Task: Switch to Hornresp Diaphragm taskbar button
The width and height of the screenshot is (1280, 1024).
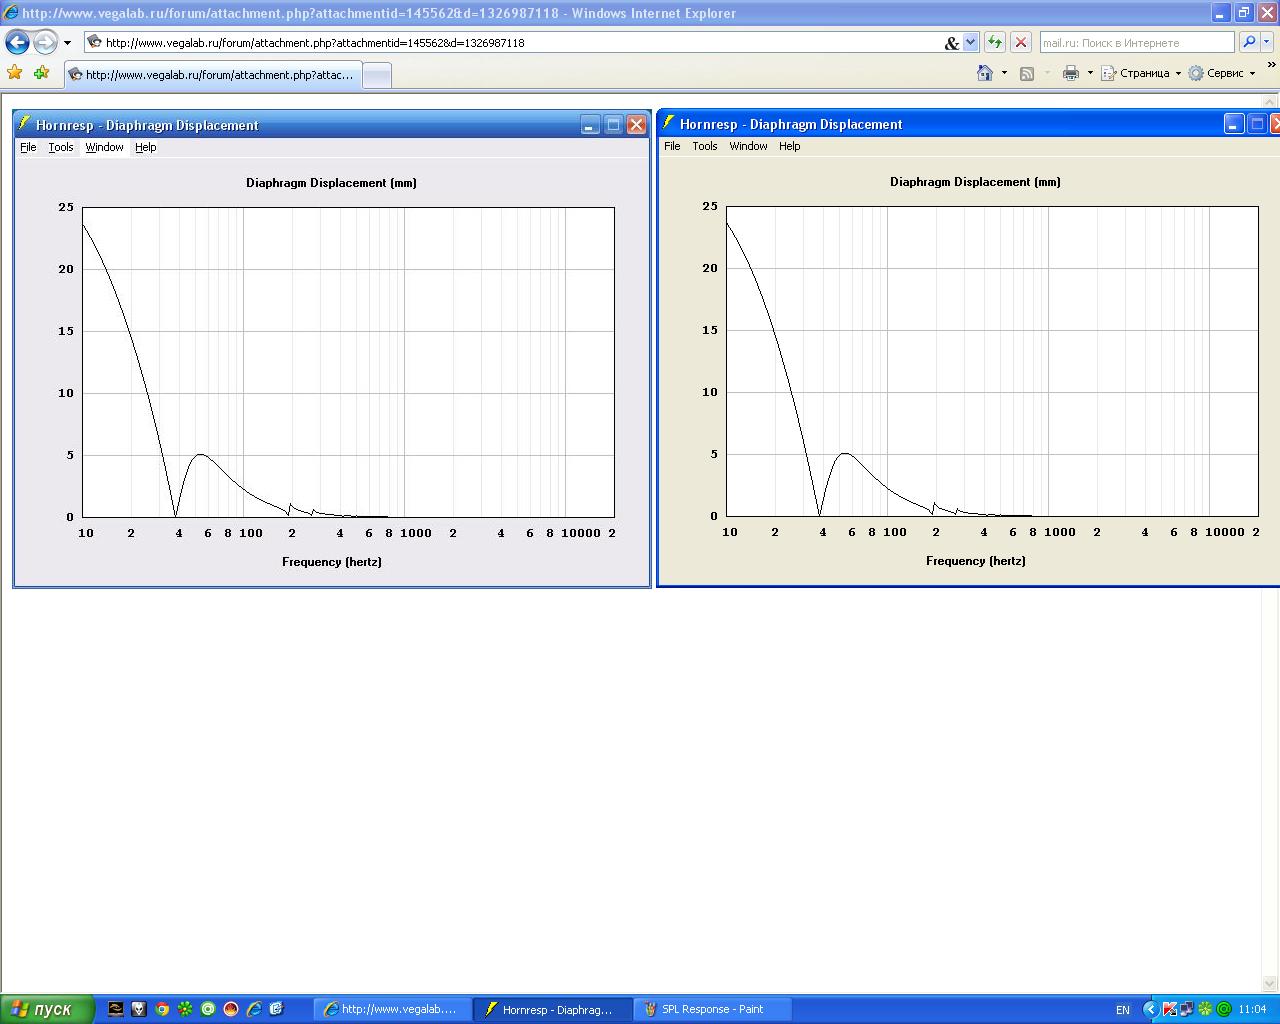Action: click(553, 1009)
